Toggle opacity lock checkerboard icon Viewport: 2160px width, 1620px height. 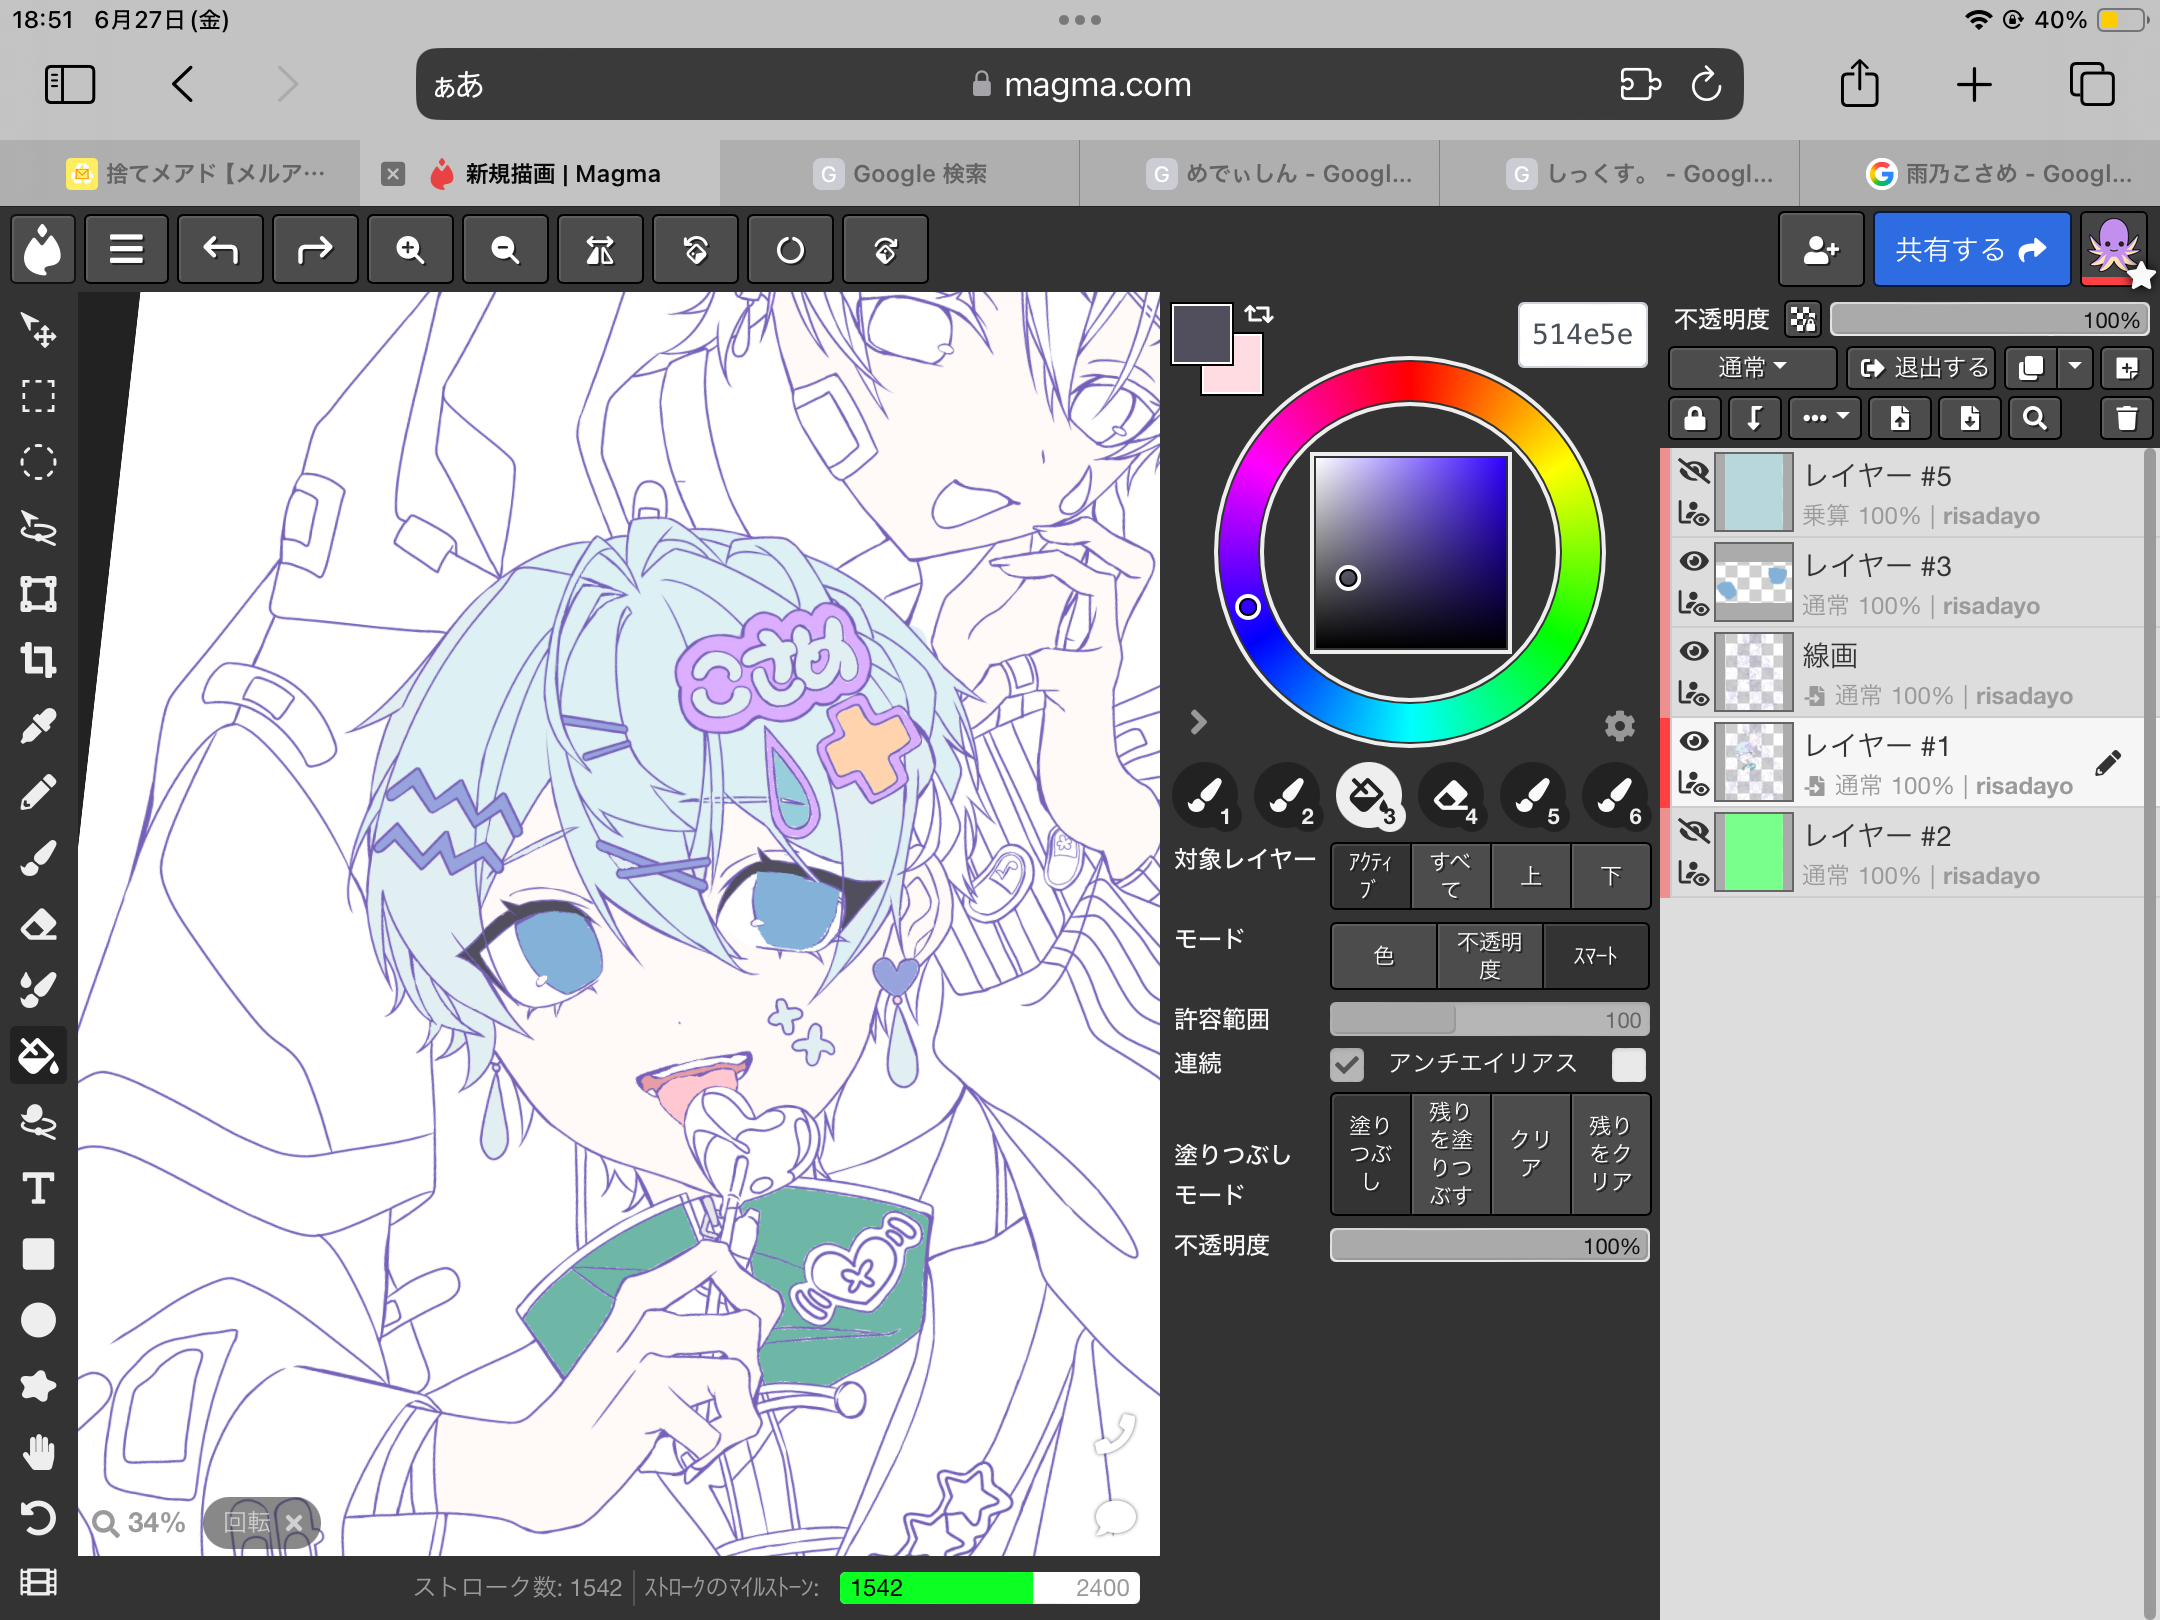[x=1802, y=319]
